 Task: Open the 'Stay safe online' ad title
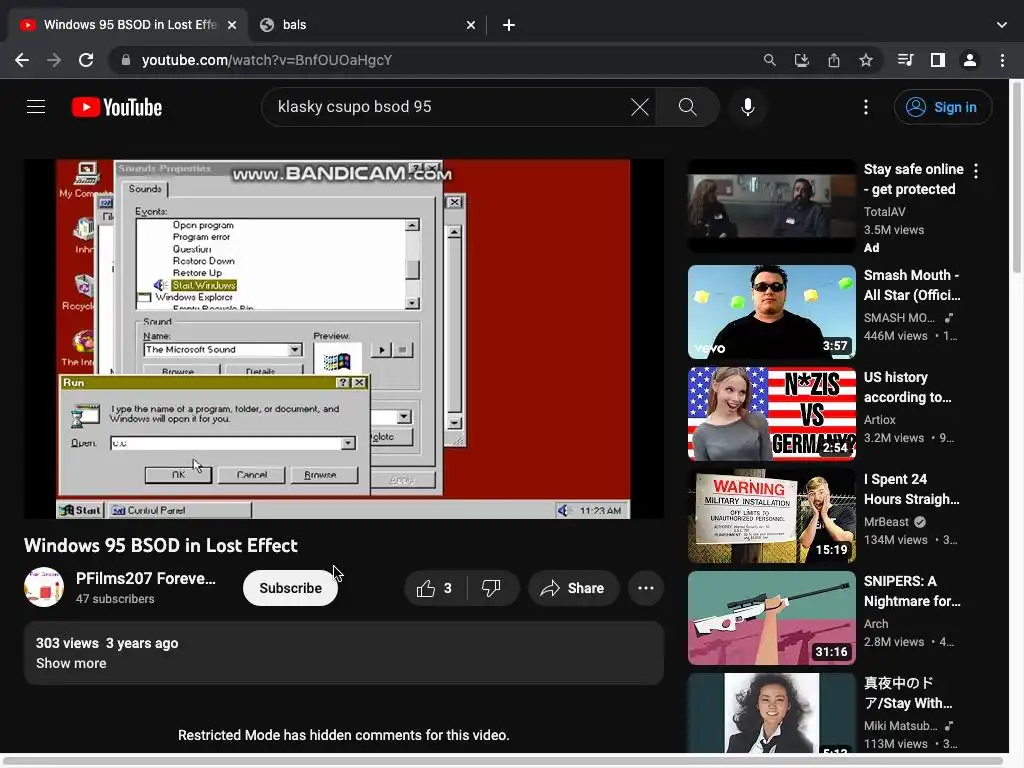(913, 179)
